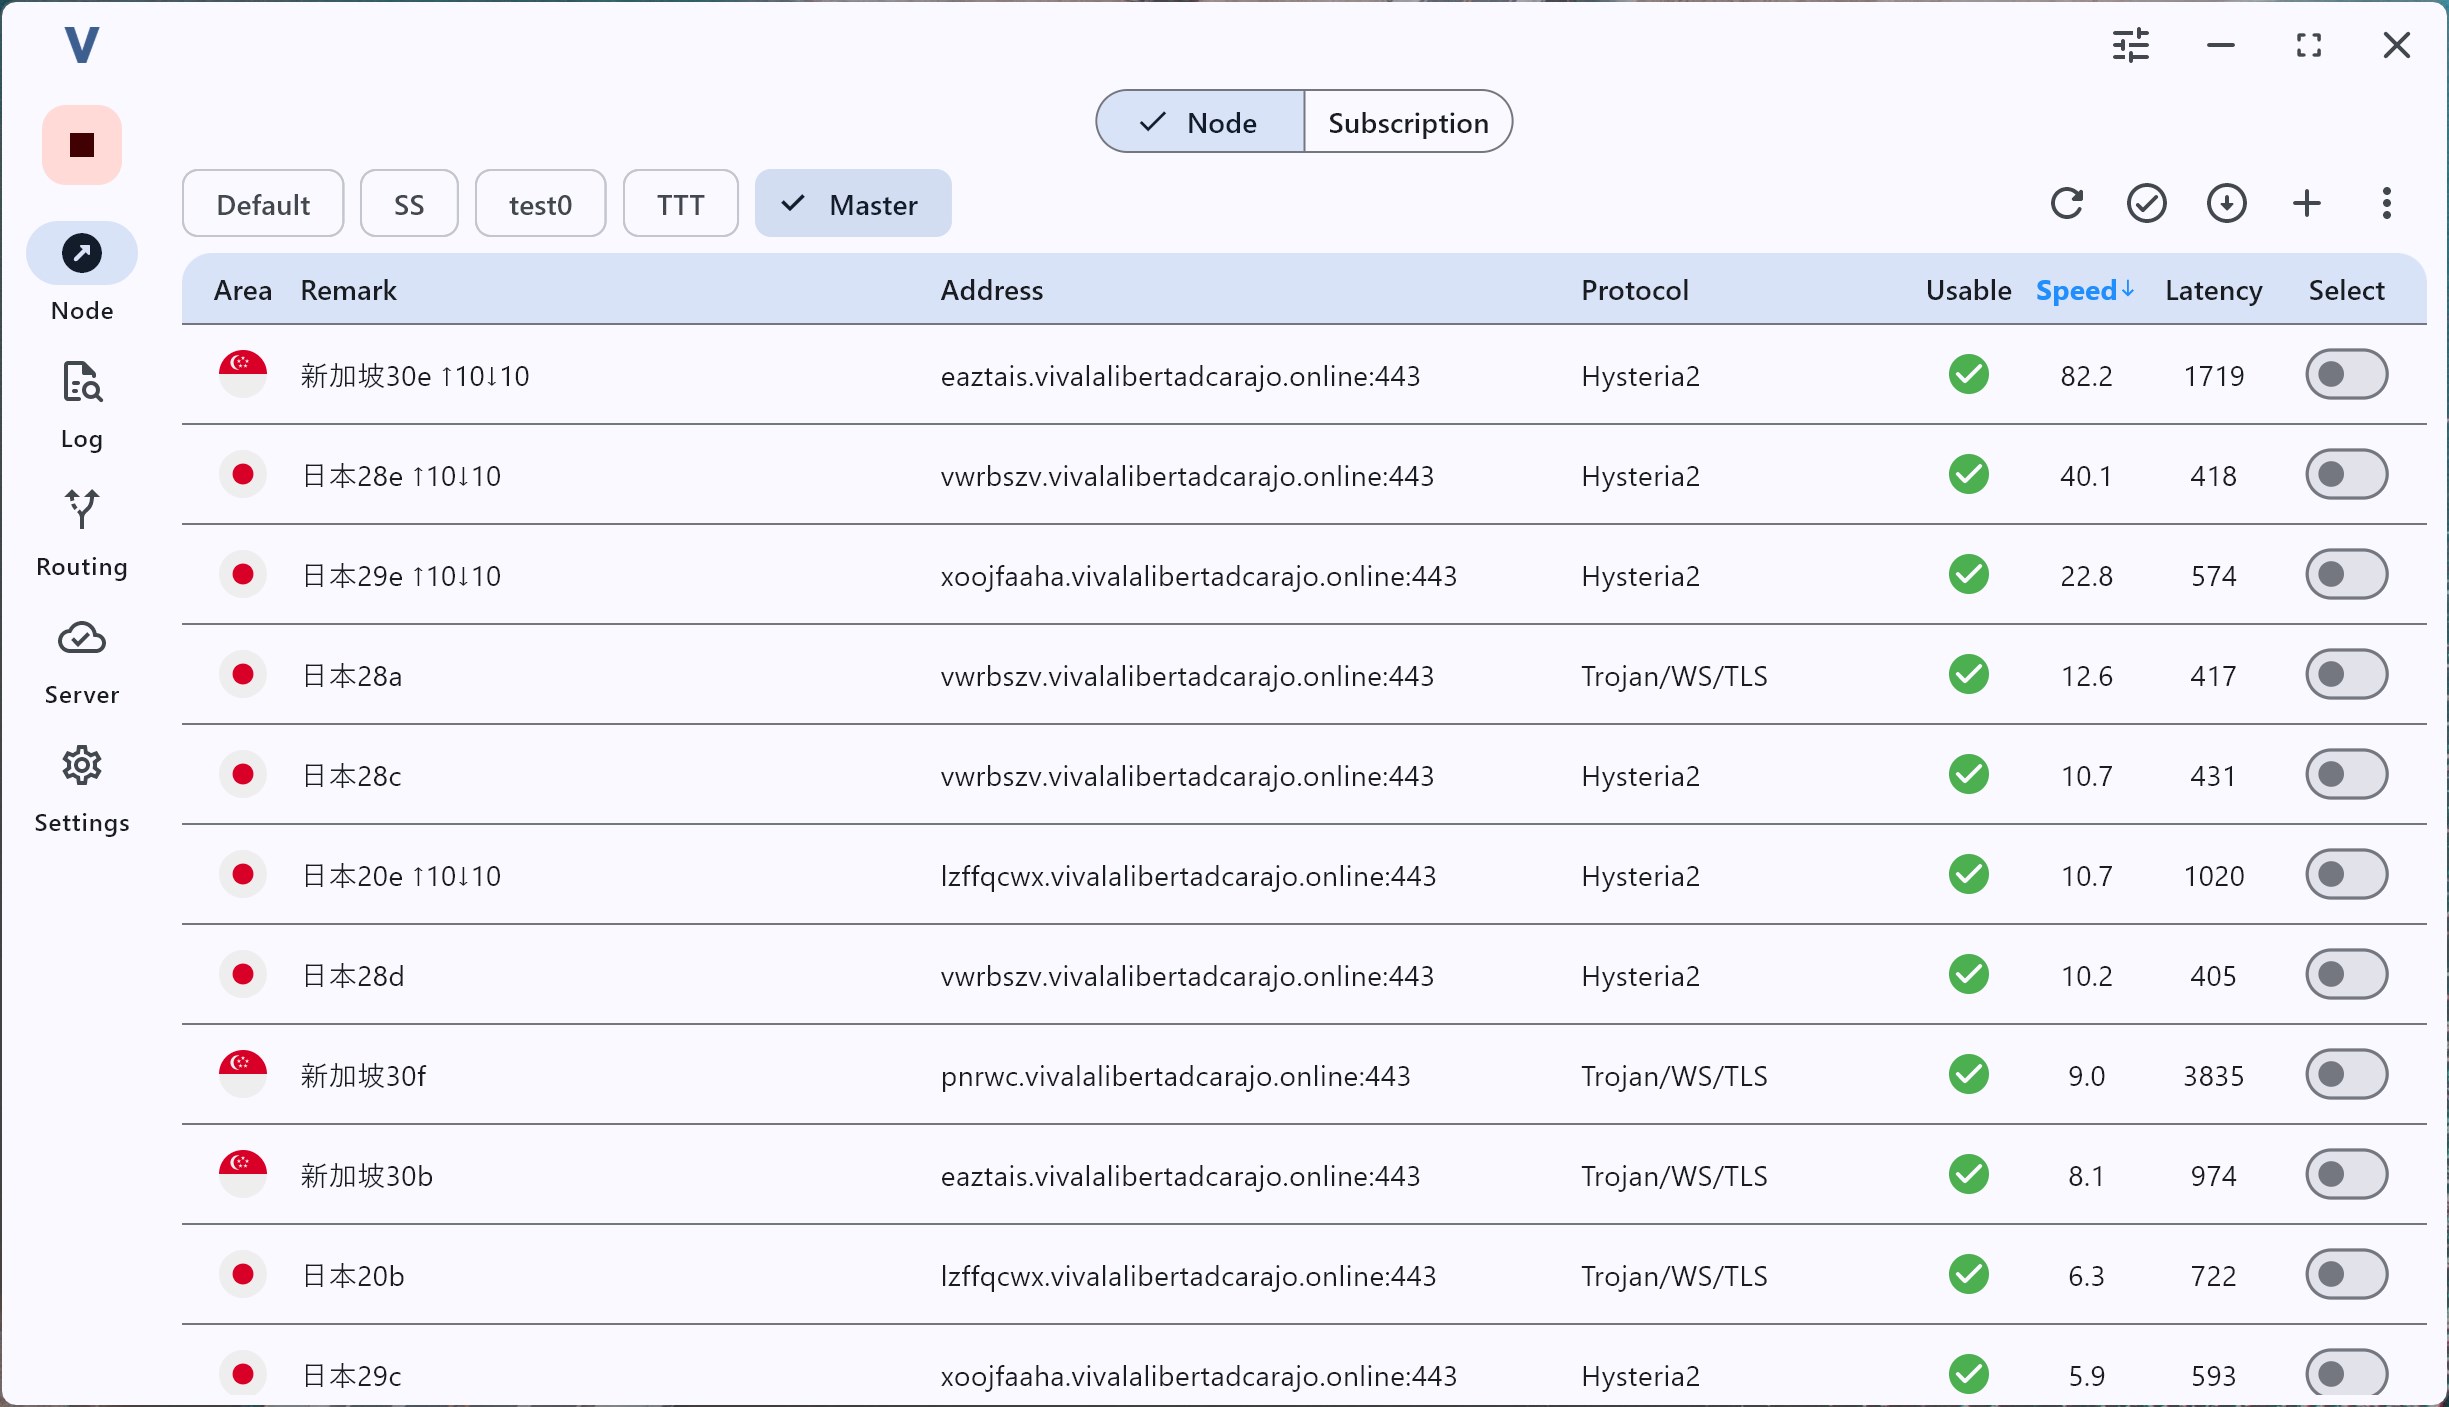Toggle select switch for 日本29e node
This screenshot has width=2449, height=1407.
tap(2347, 575)
